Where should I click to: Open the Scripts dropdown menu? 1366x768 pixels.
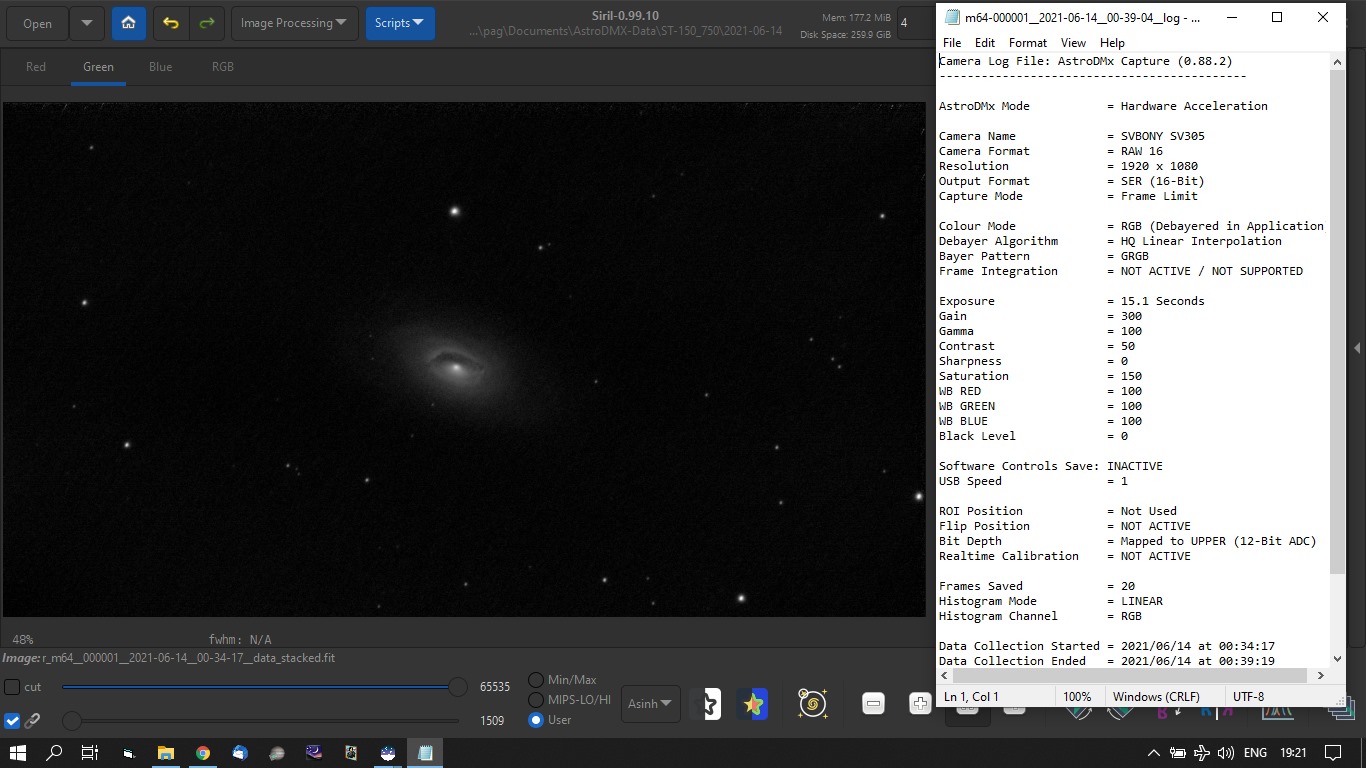click(400, 23)
